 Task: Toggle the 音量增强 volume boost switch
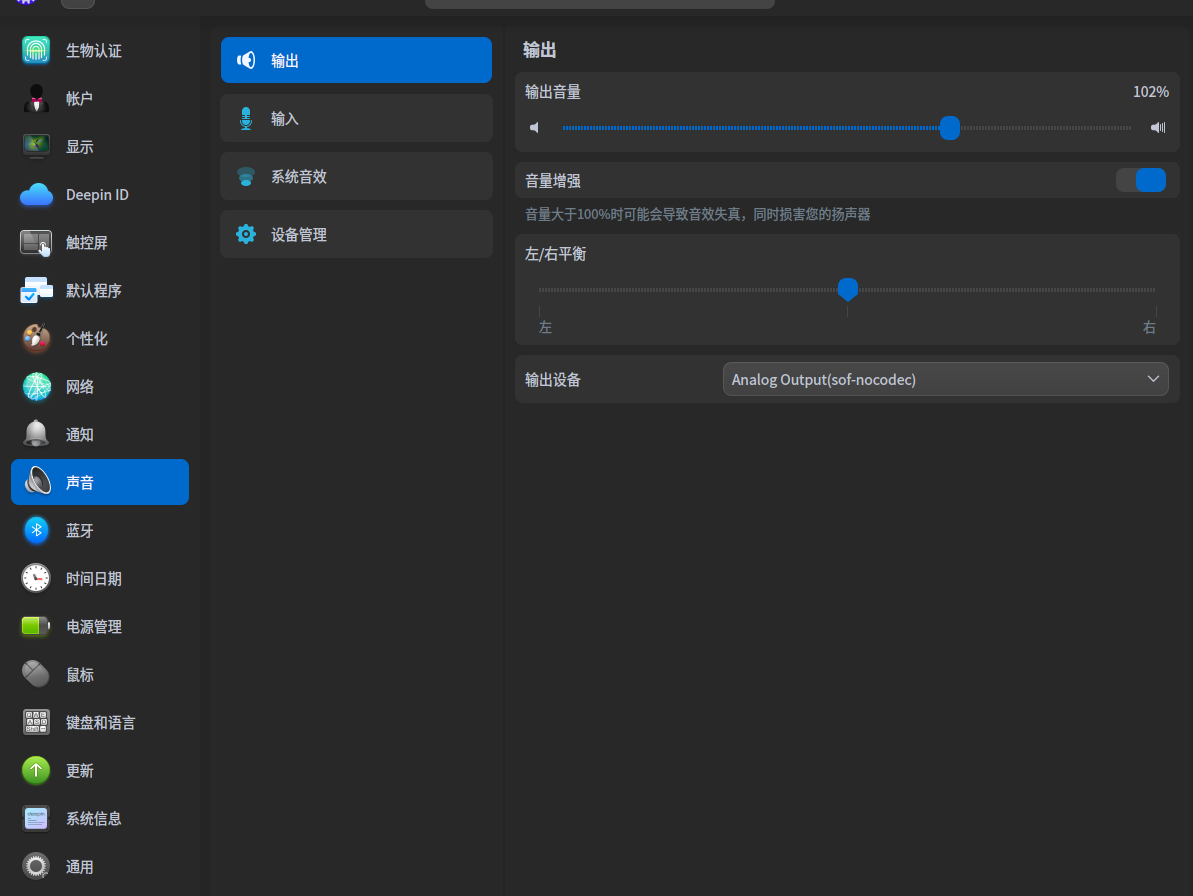(x=1141, y=180)
